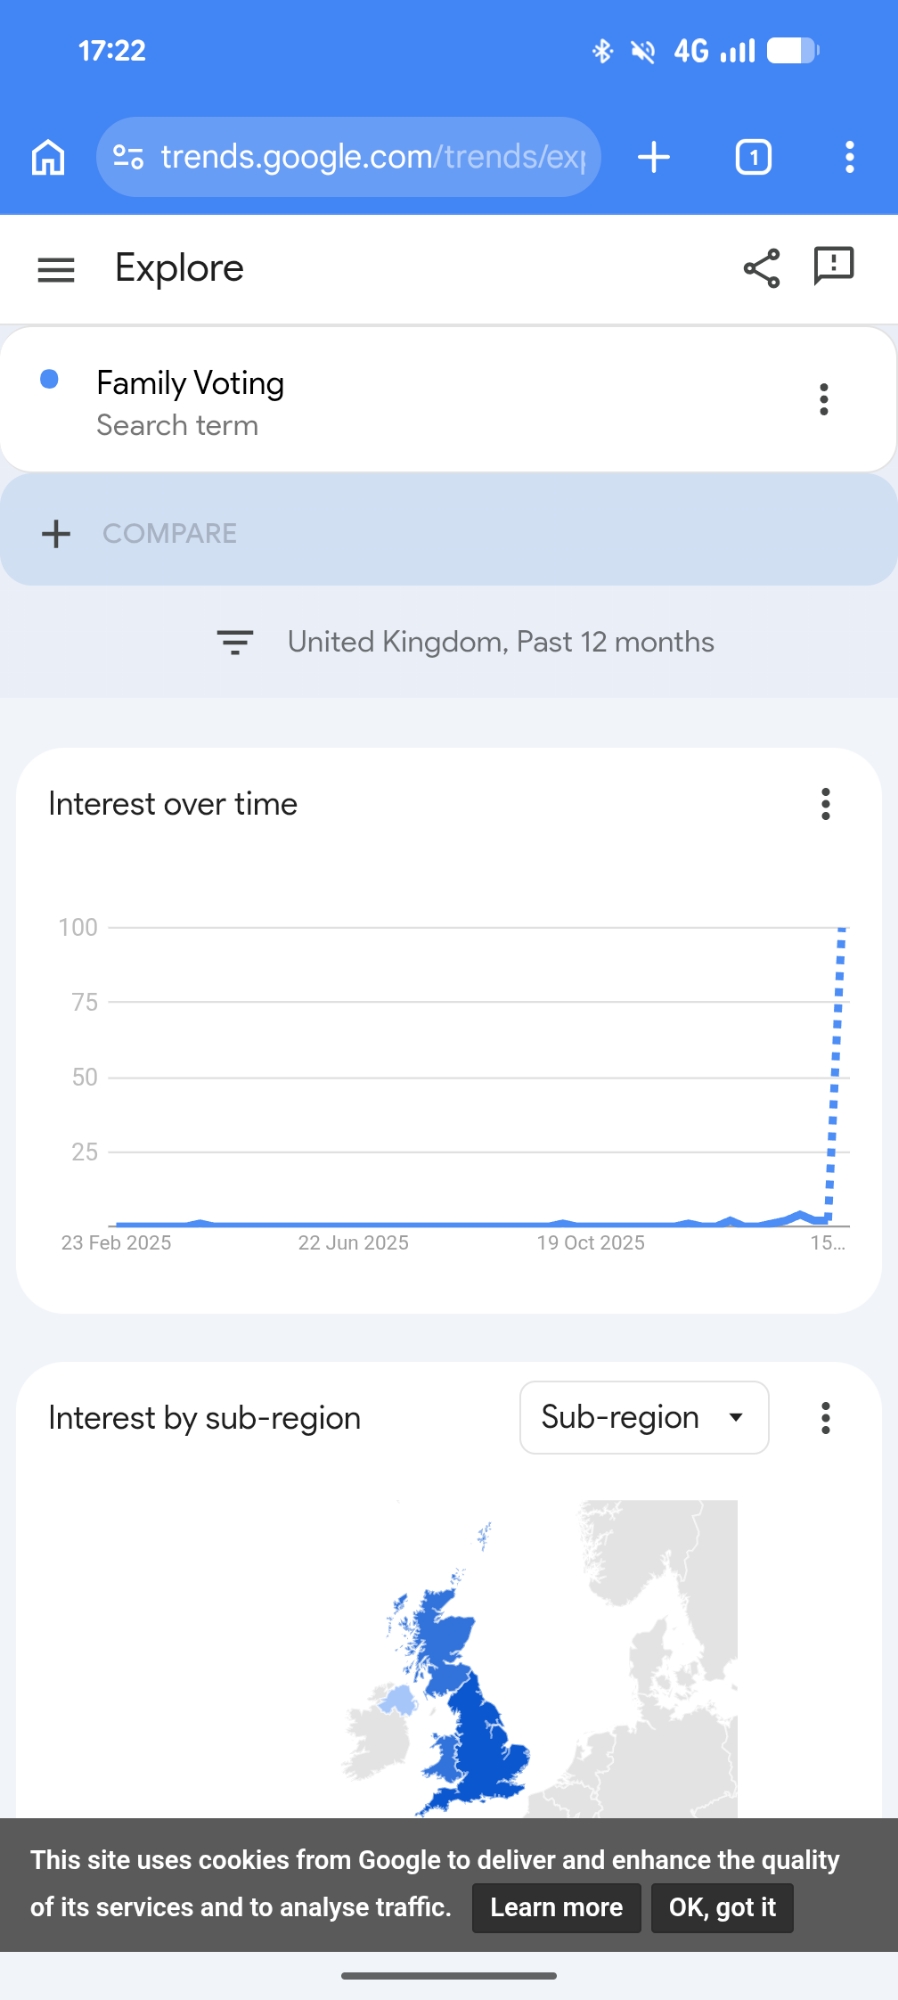This screenshot has width=898, height=2000.
Task: Open a new browser tab
Action: click(653, 157)
